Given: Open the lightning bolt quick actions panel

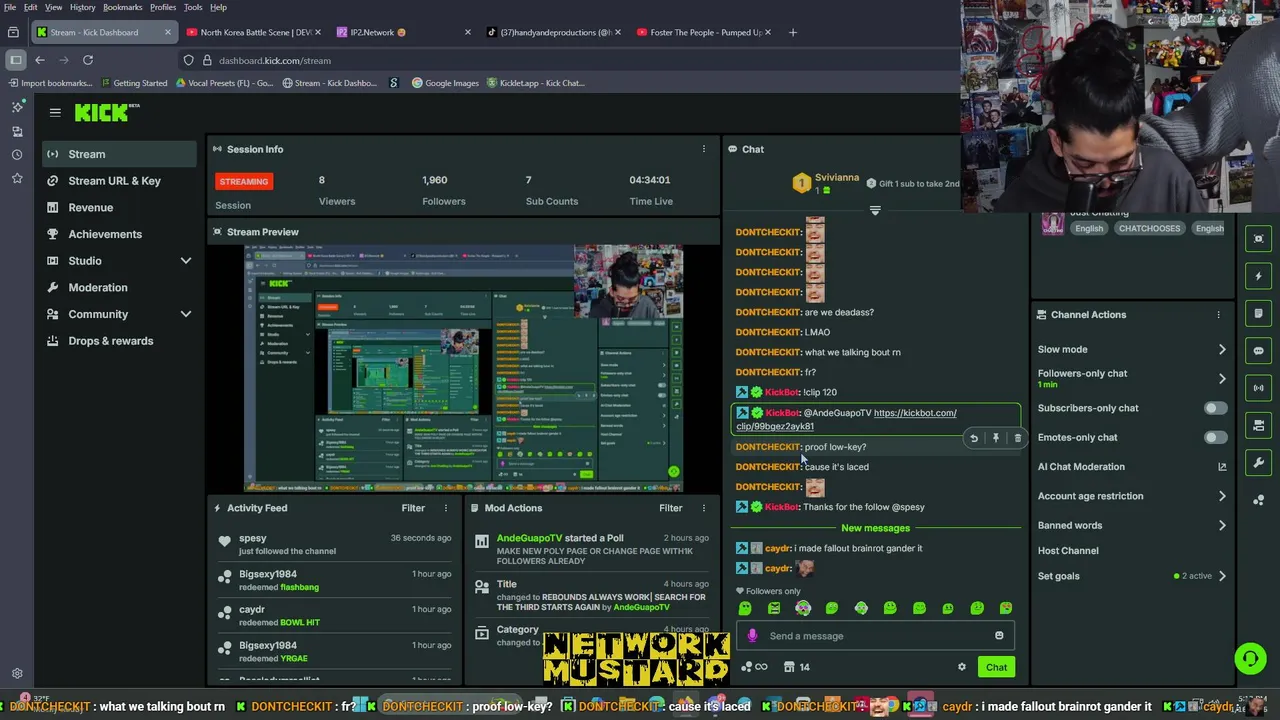Looking at the screenshot, I should [1259, 276].
